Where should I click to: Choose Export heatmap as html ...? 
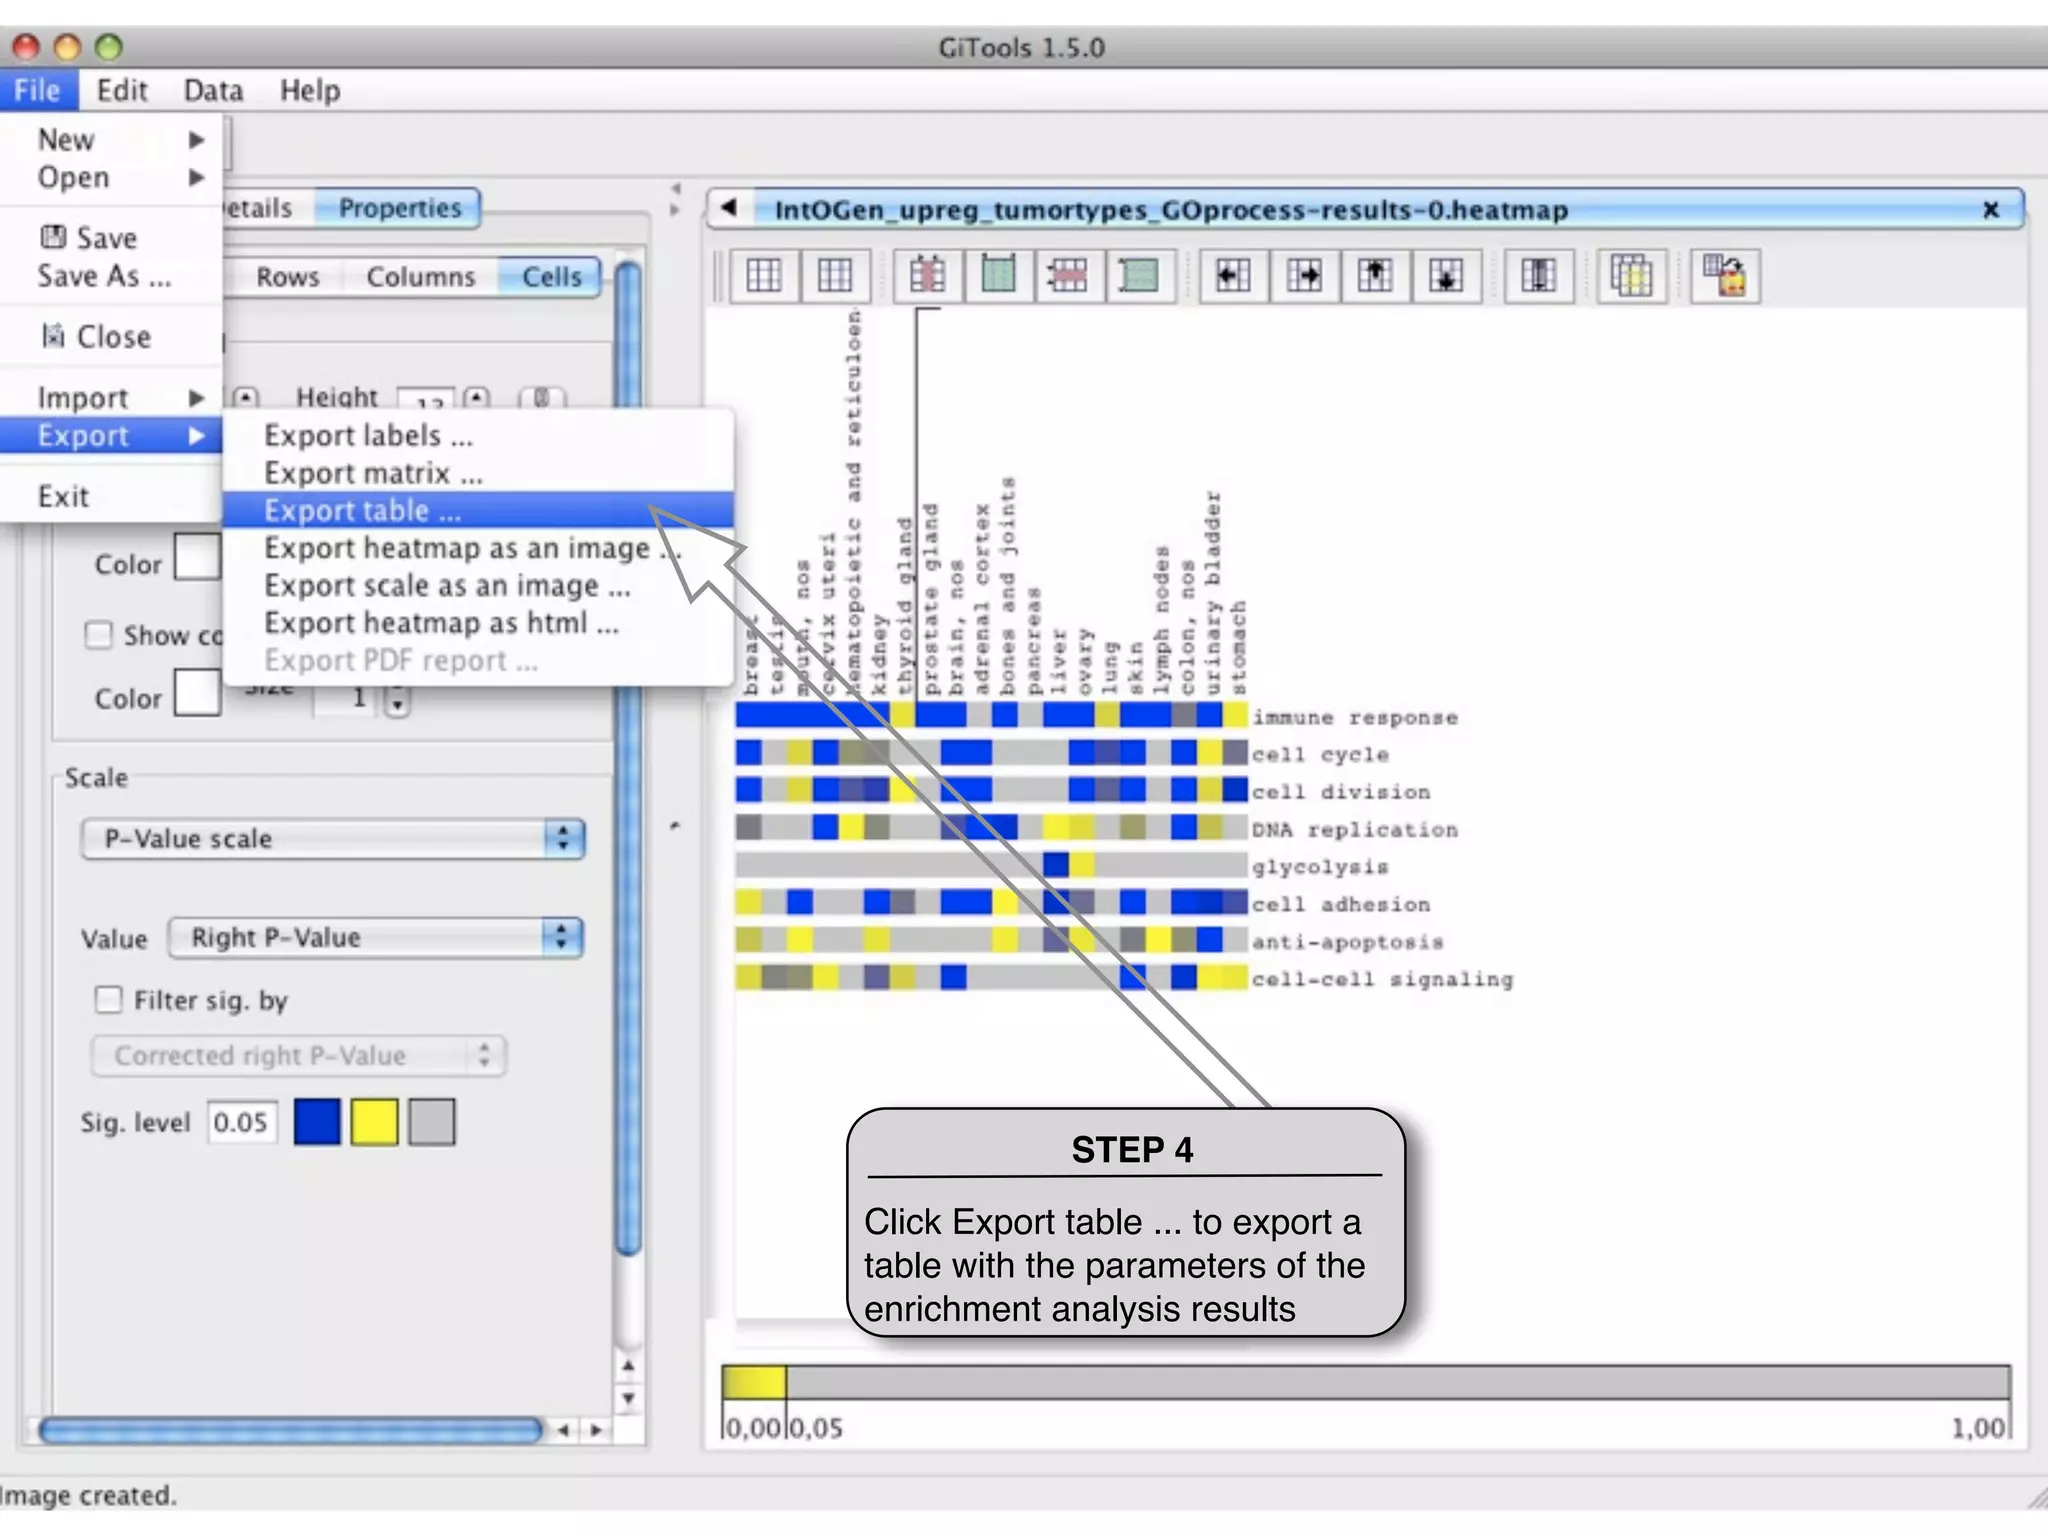[x=478, y=623]
